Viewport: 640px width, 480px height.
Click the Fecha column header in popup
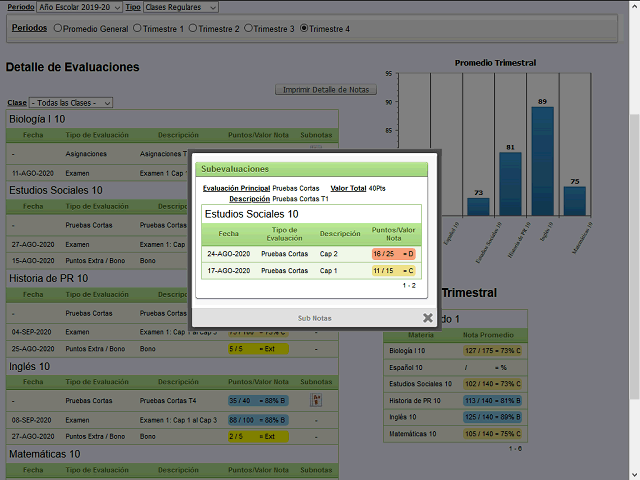229,234
